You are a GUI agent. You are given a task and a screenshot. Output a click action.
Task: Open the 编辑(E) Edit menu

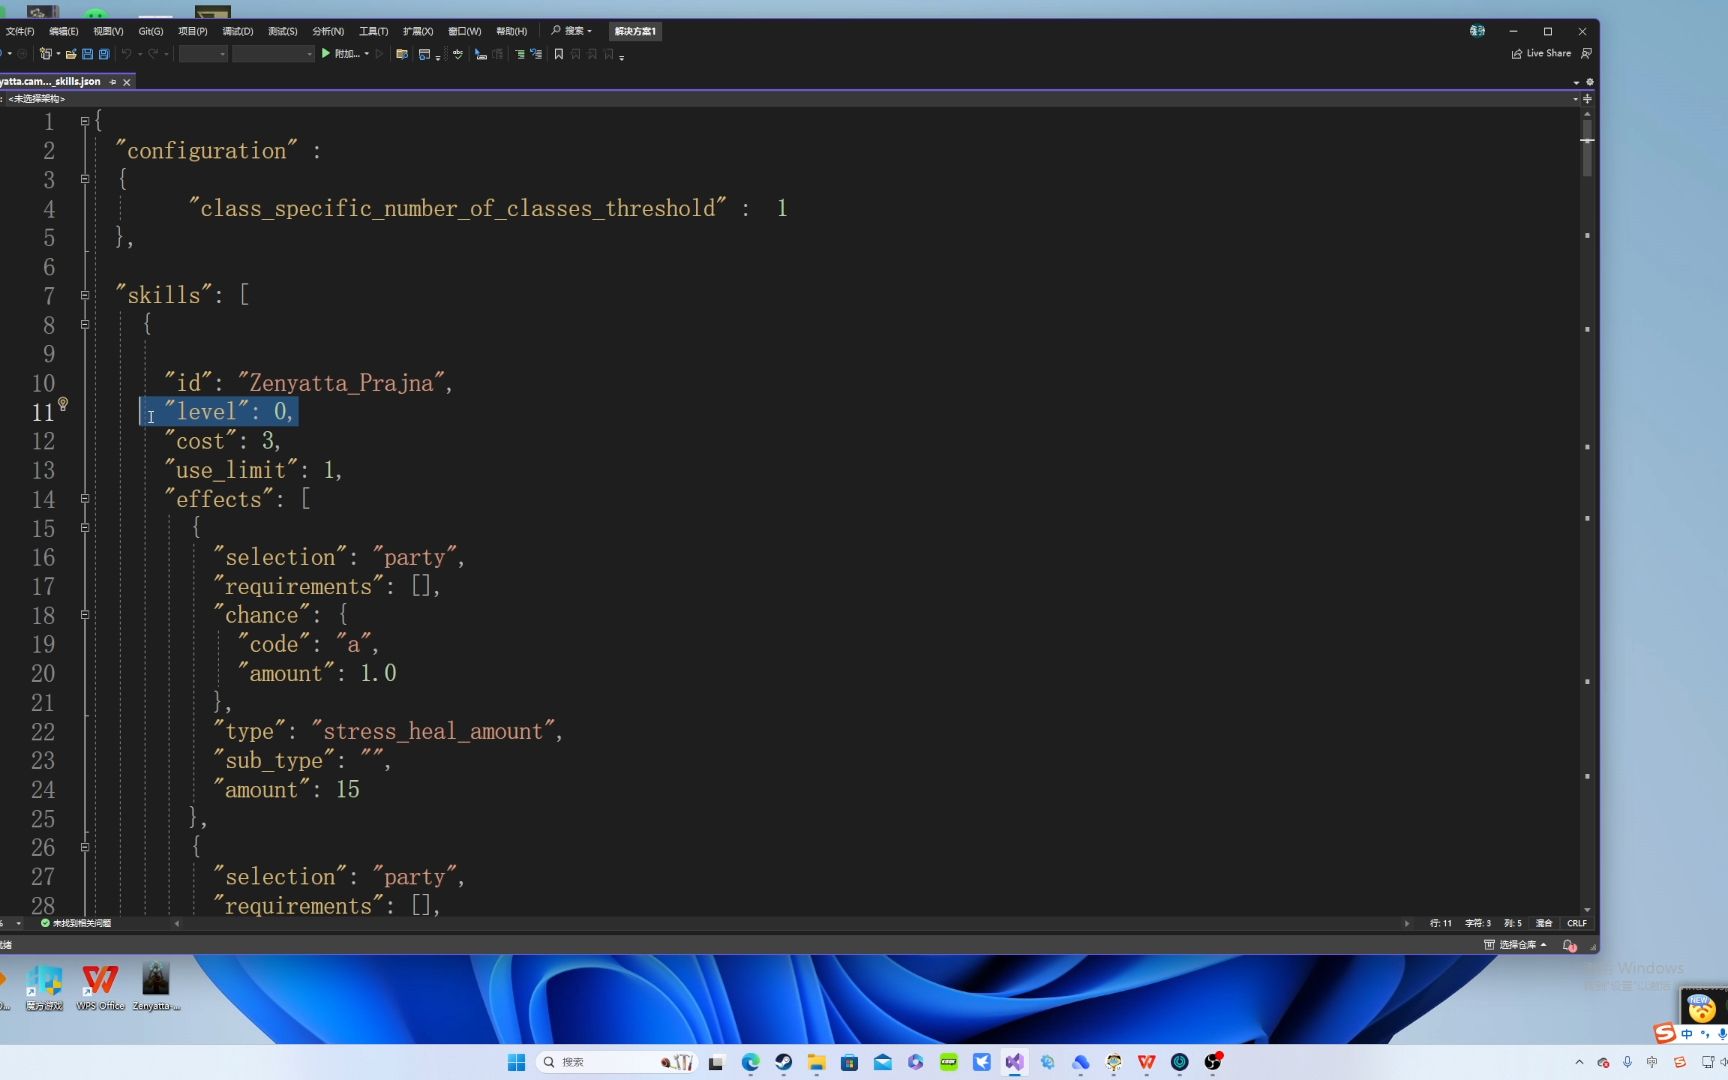[64, 31]
